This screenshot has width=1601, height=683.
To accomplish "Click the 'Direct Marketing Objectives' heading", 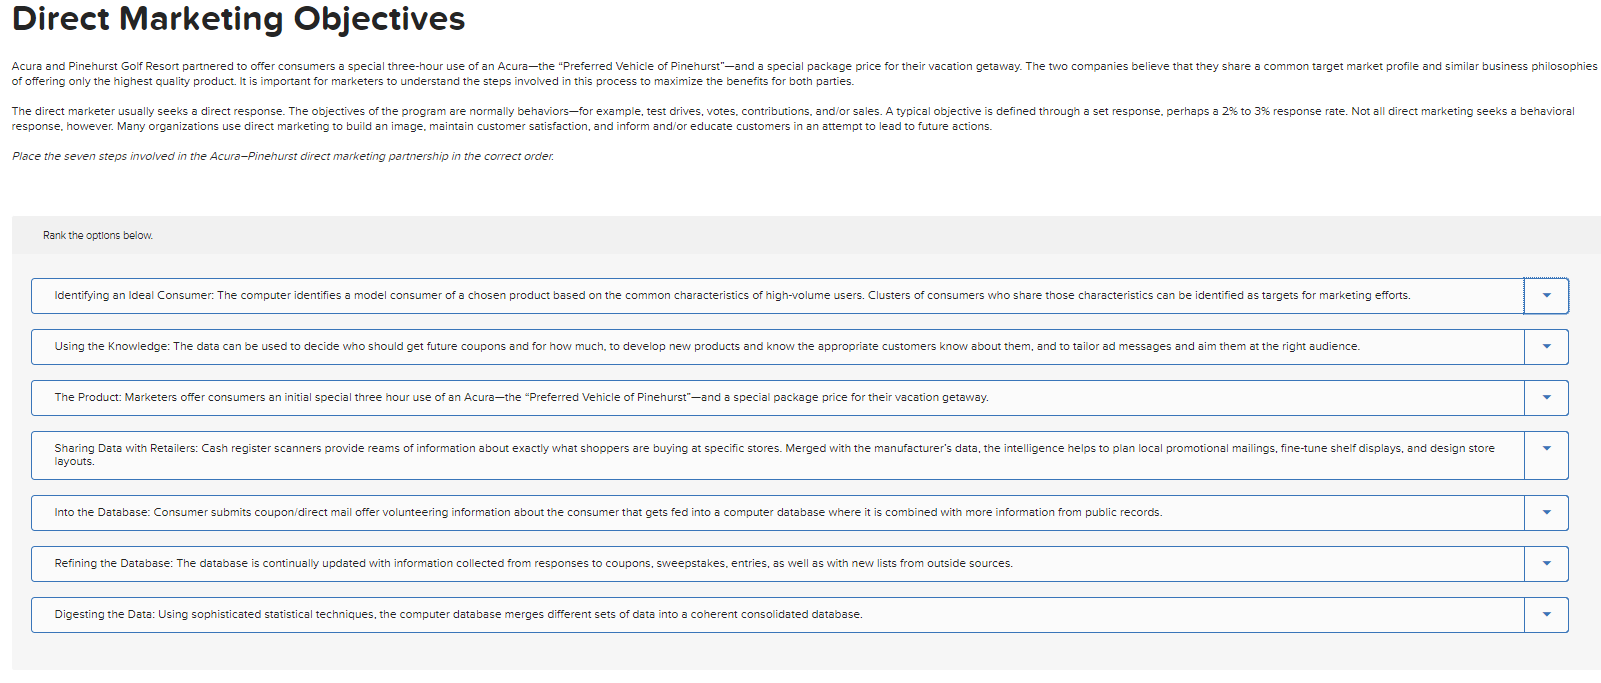I will click(x=239, y=19).
